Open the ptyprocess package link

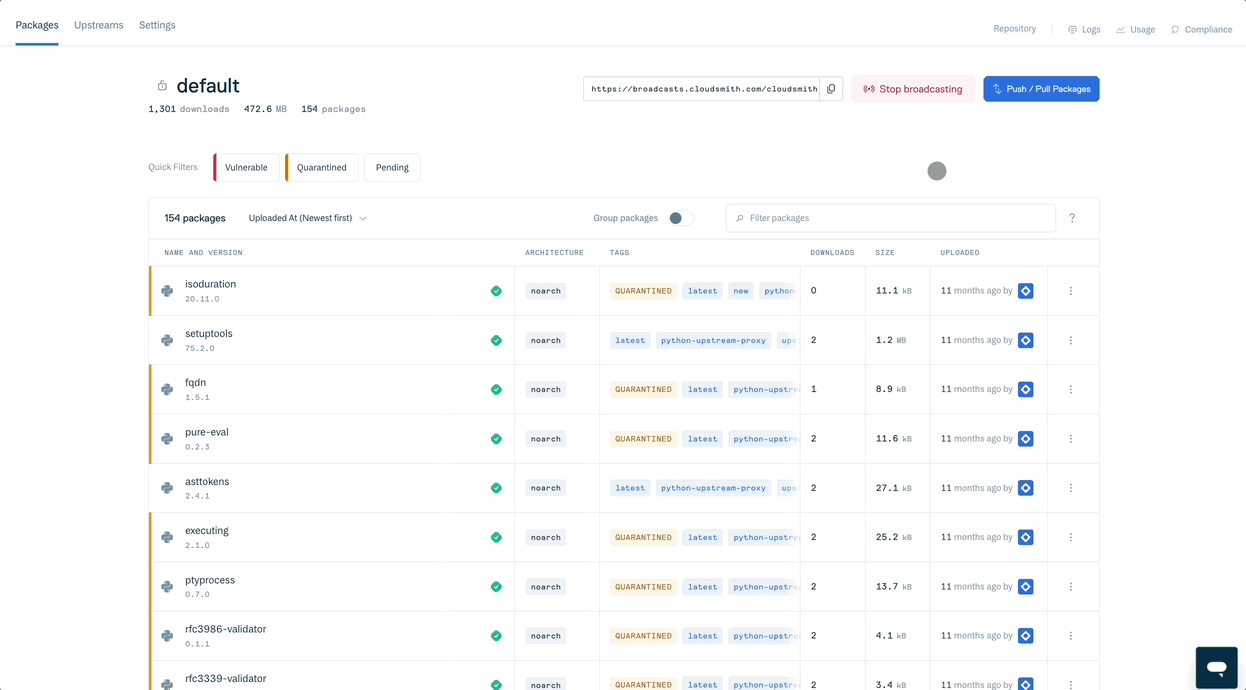coord(210,580)
